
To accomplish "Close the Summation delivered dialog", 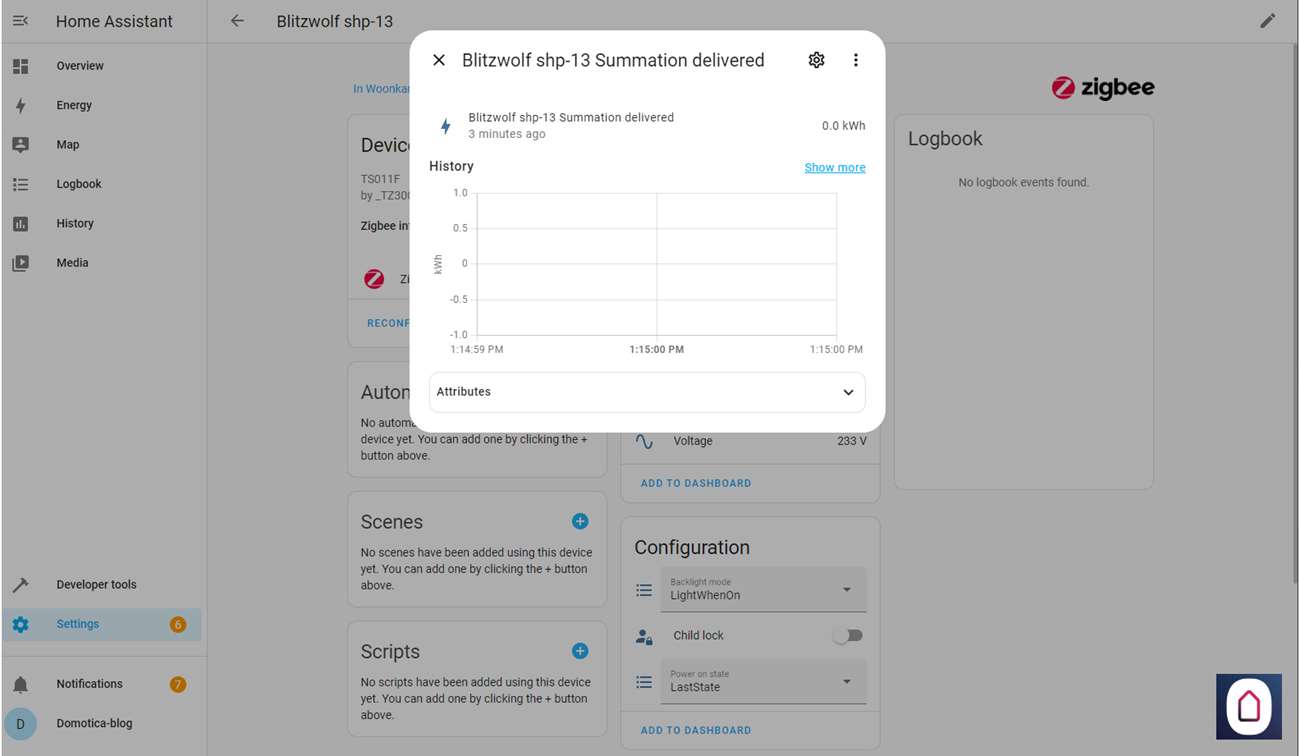I will tap(439, 60).
